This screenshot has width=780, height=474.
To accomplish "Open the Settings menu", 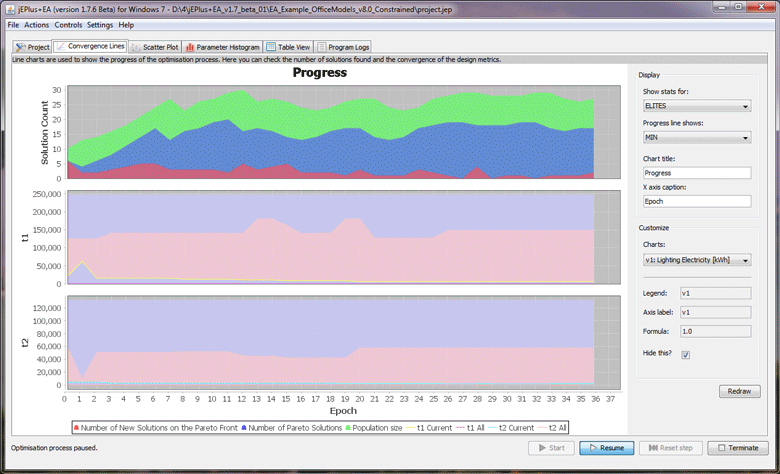I will tap(99, 25).
